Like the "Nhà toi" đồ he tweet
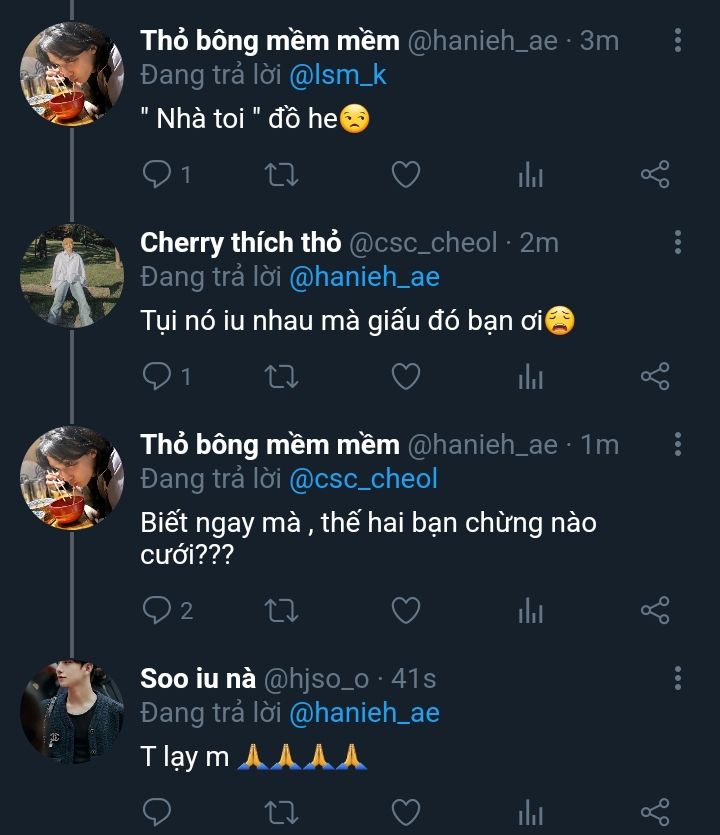Viewport: 720px width, 835px height. point(405,176)
